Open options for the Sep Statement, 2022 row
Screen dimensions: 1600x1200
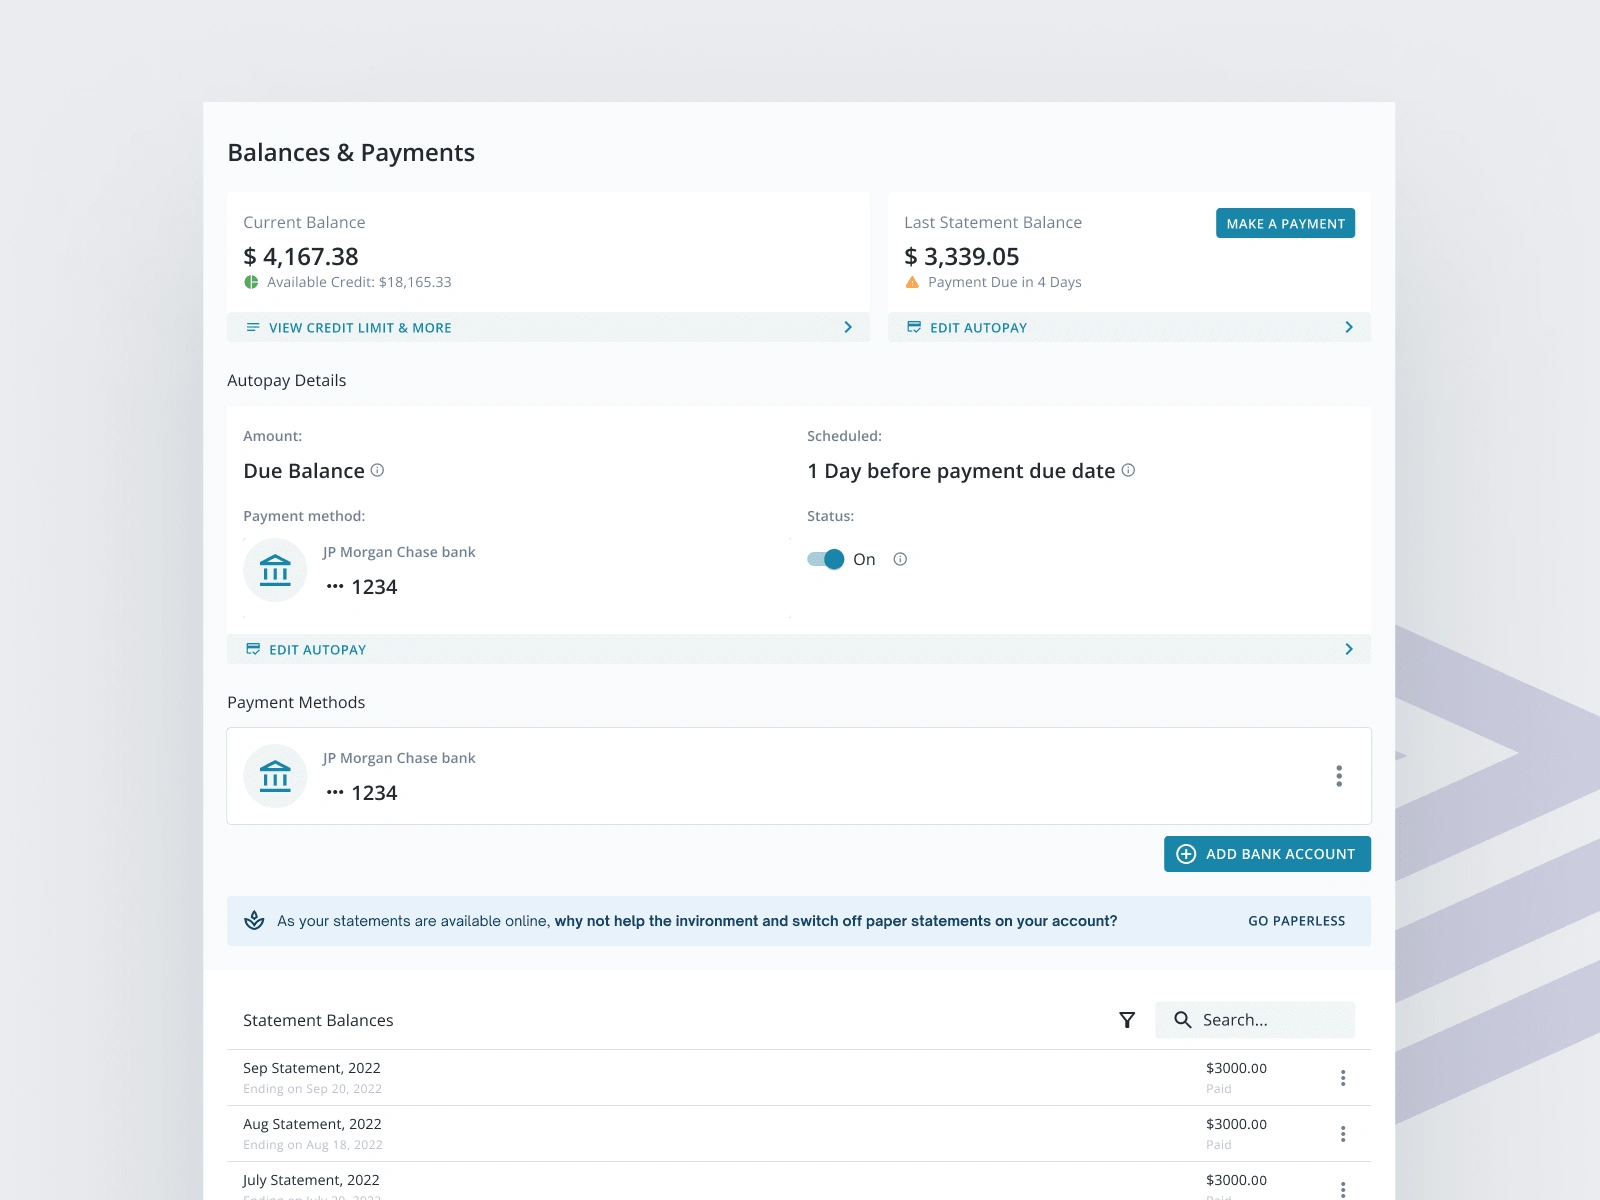coord(1343,1078)
